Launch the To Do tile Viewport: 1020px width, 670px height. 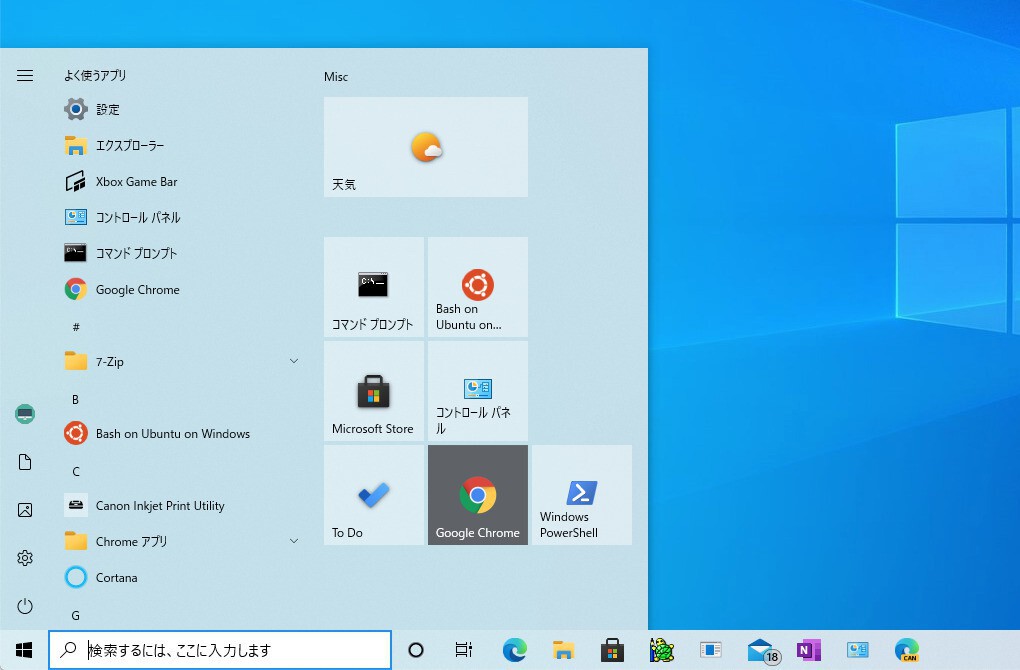tap(373, 495)
